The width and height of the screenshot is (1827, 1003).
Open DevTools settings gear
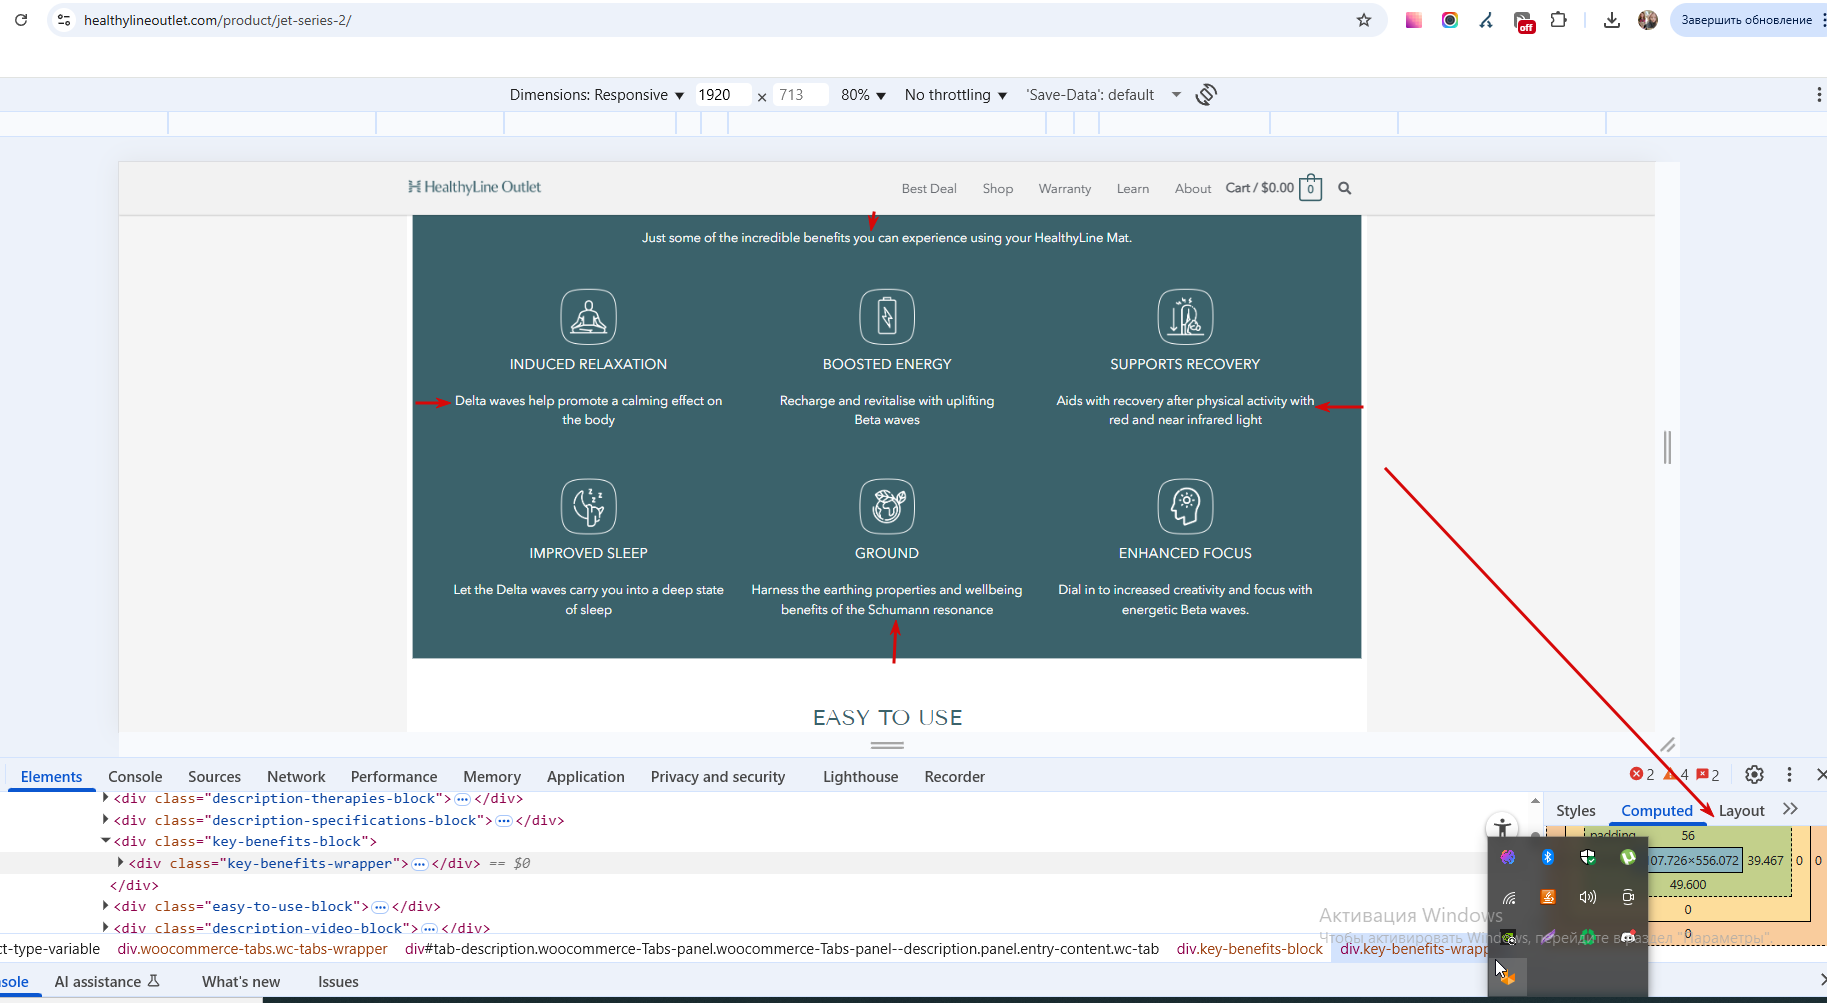click(x=1754, y=775)
